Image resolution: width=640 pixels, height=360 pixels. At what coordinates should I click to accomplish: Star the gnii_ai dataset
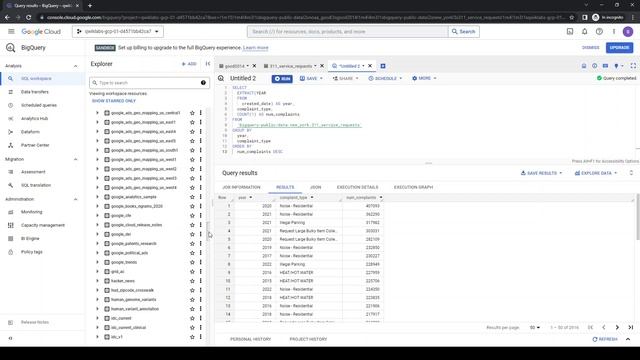192,271
